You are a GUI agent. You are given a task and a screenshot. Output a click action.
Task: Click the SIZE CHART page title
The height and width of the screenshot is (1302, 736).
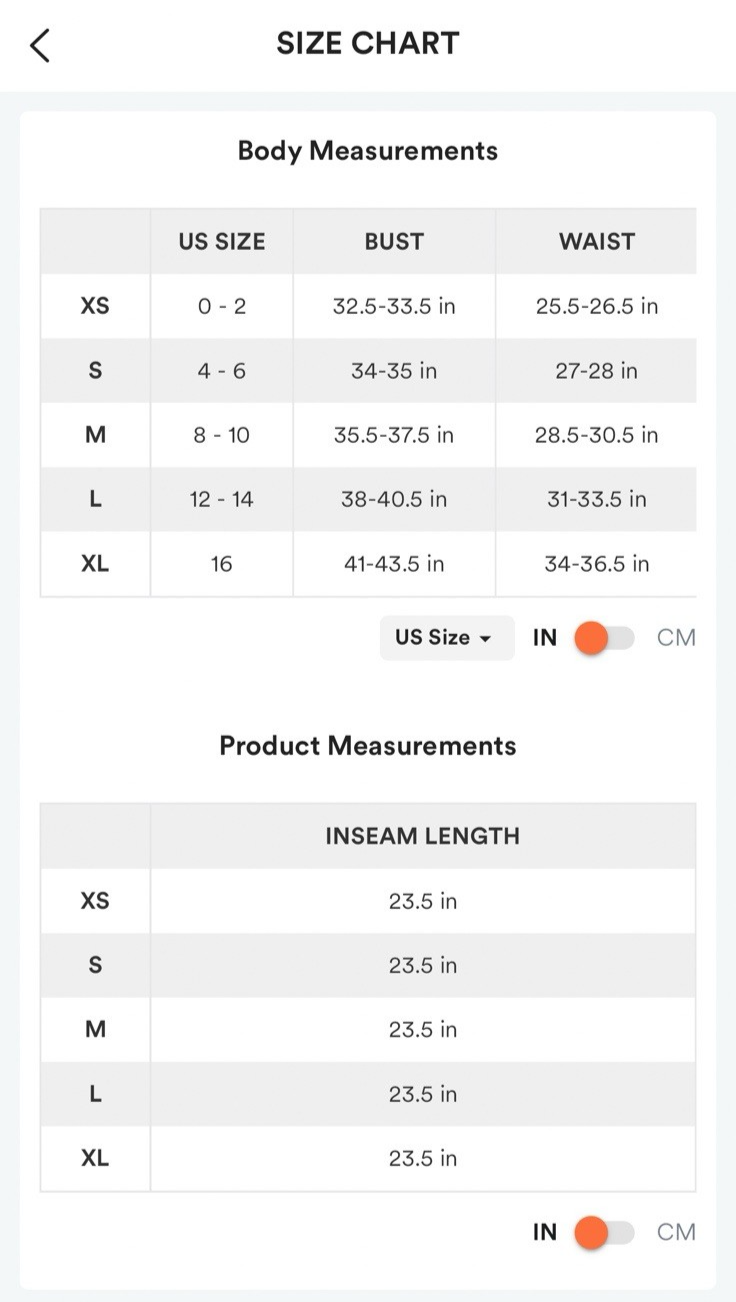click(x=368, y=44)
